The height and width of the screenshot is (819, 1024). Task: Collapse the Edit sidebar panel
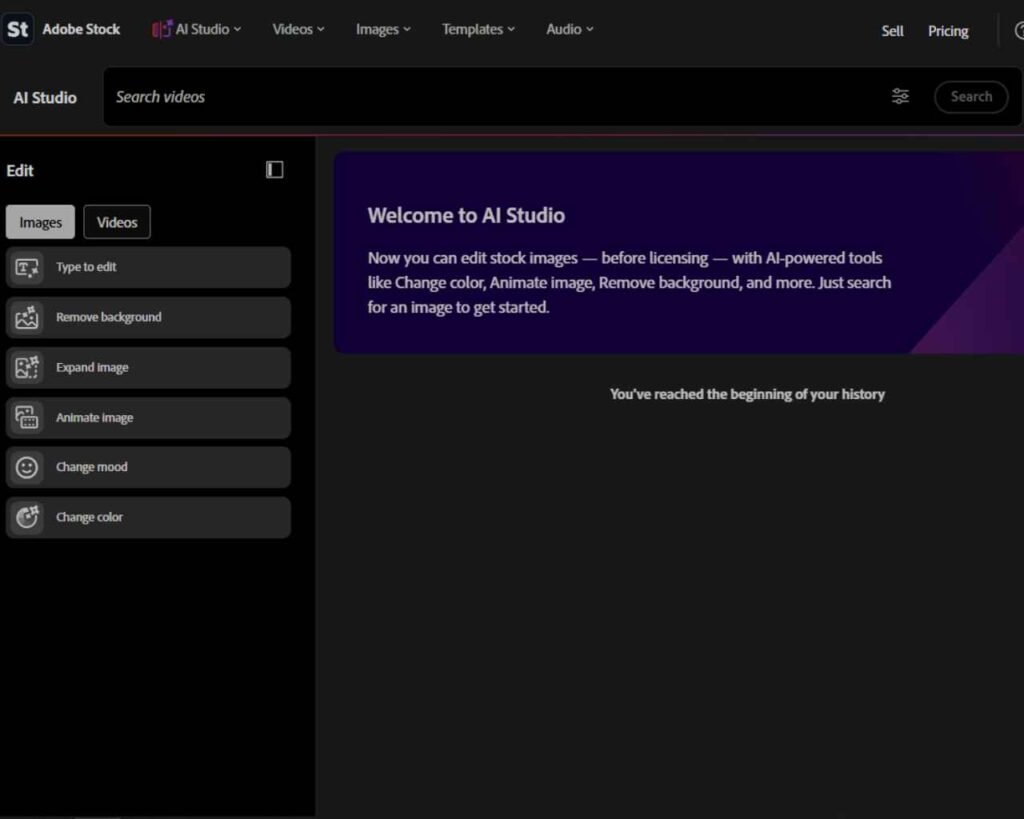[274, 170]
